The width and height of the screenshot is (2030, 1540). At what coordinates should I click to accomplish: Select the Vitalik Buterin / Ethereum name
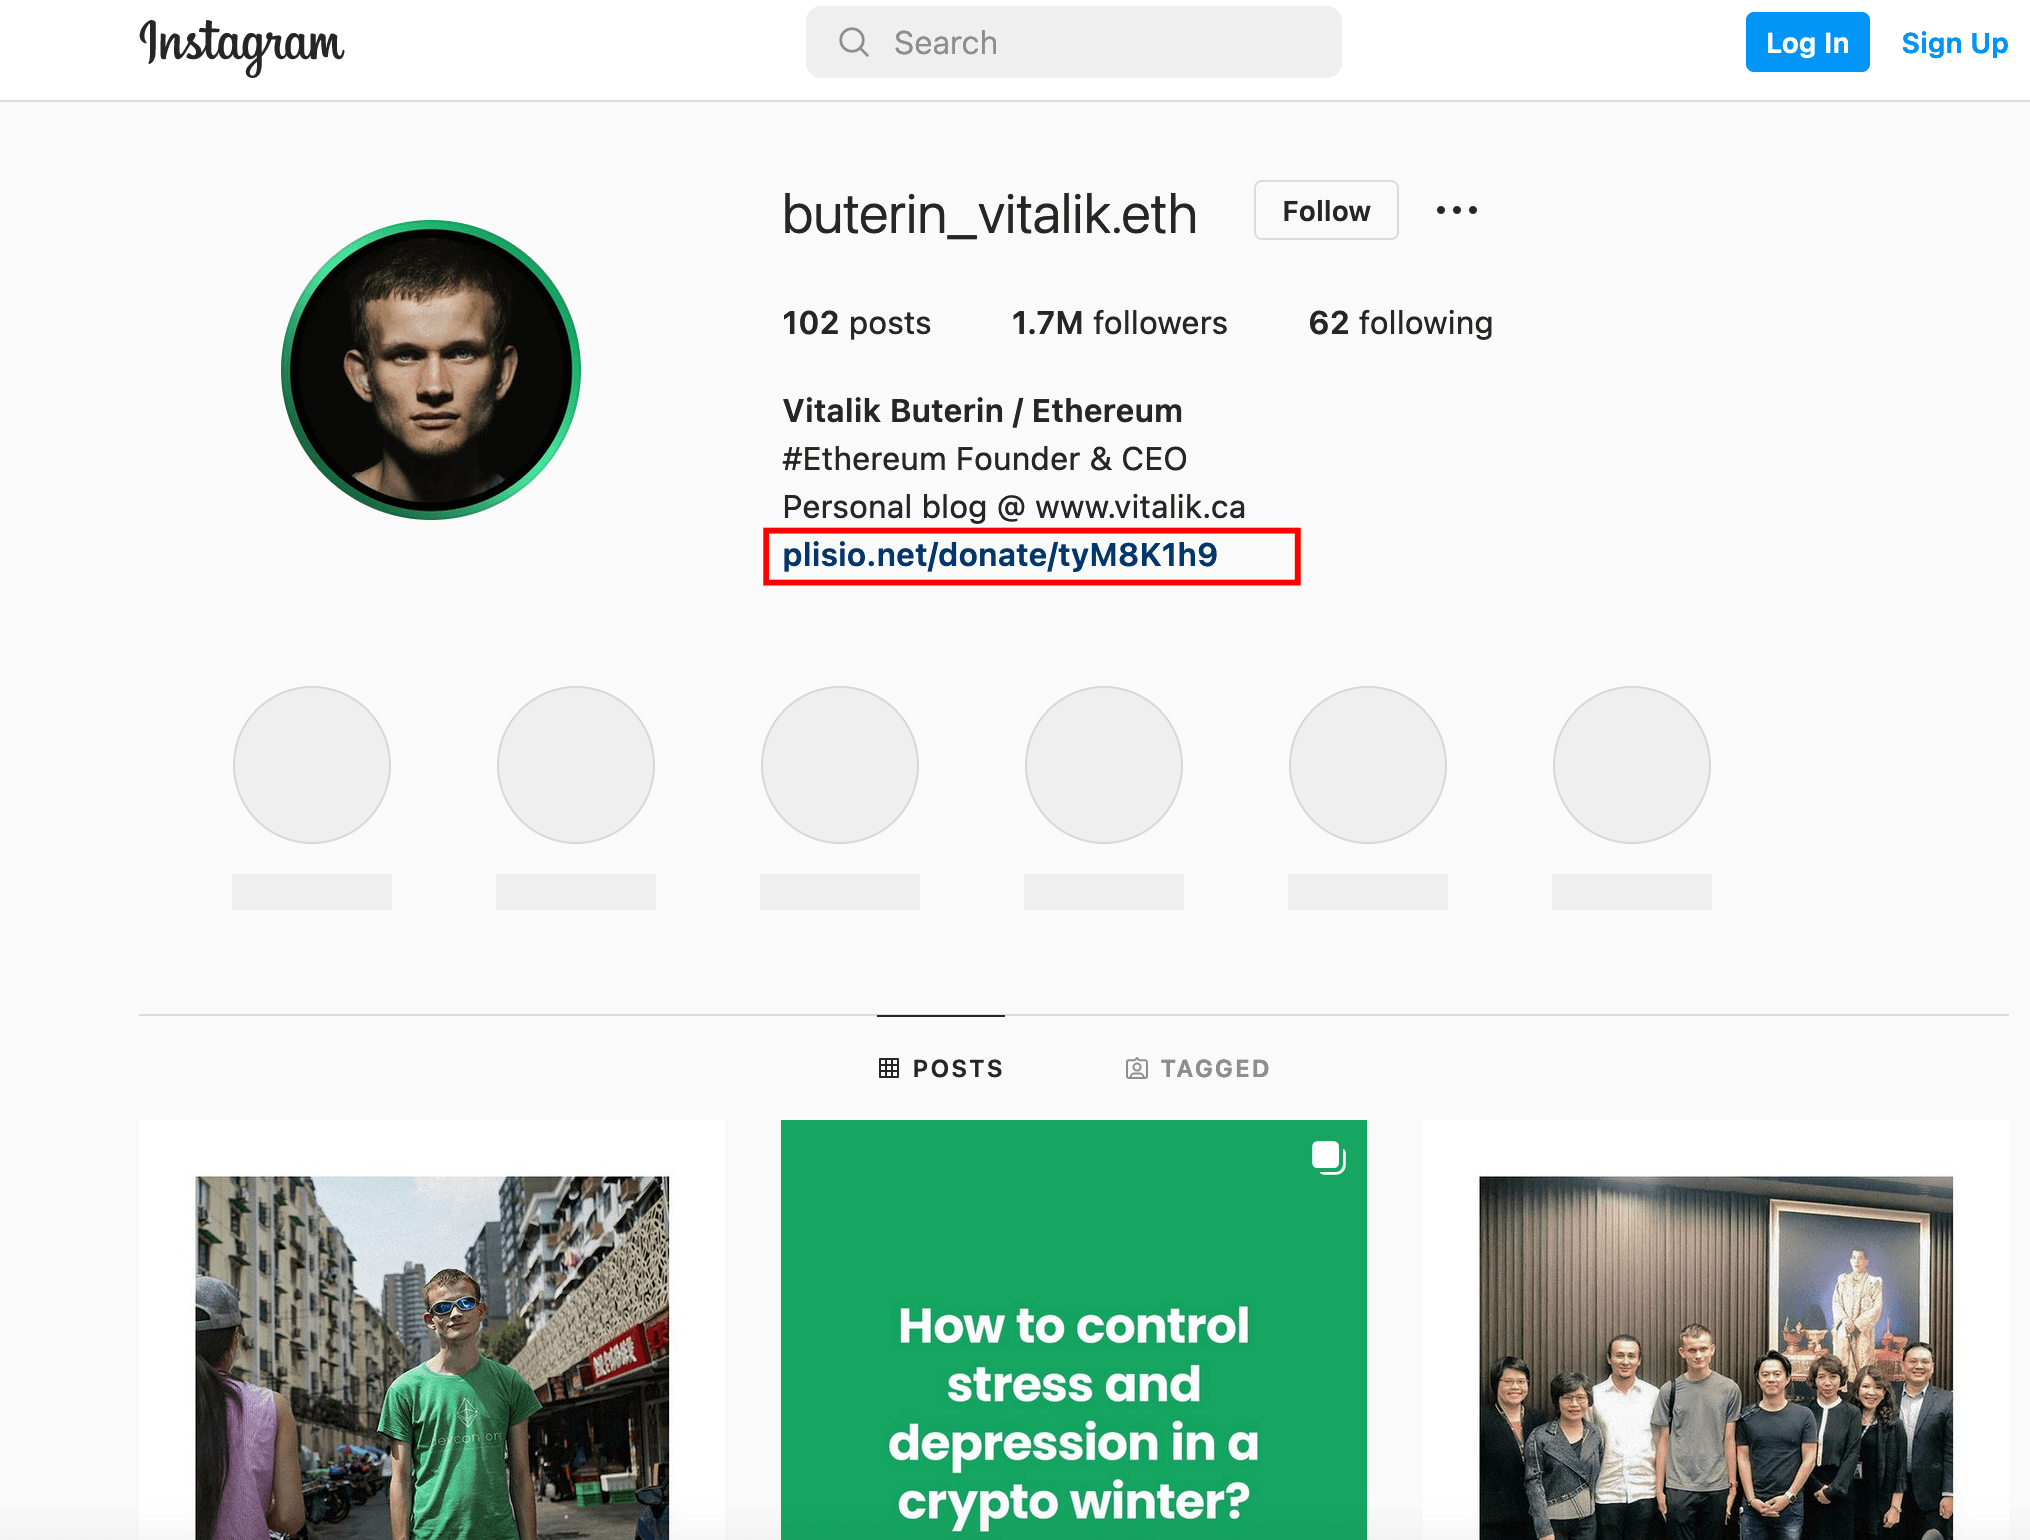[x=982, y=411]
